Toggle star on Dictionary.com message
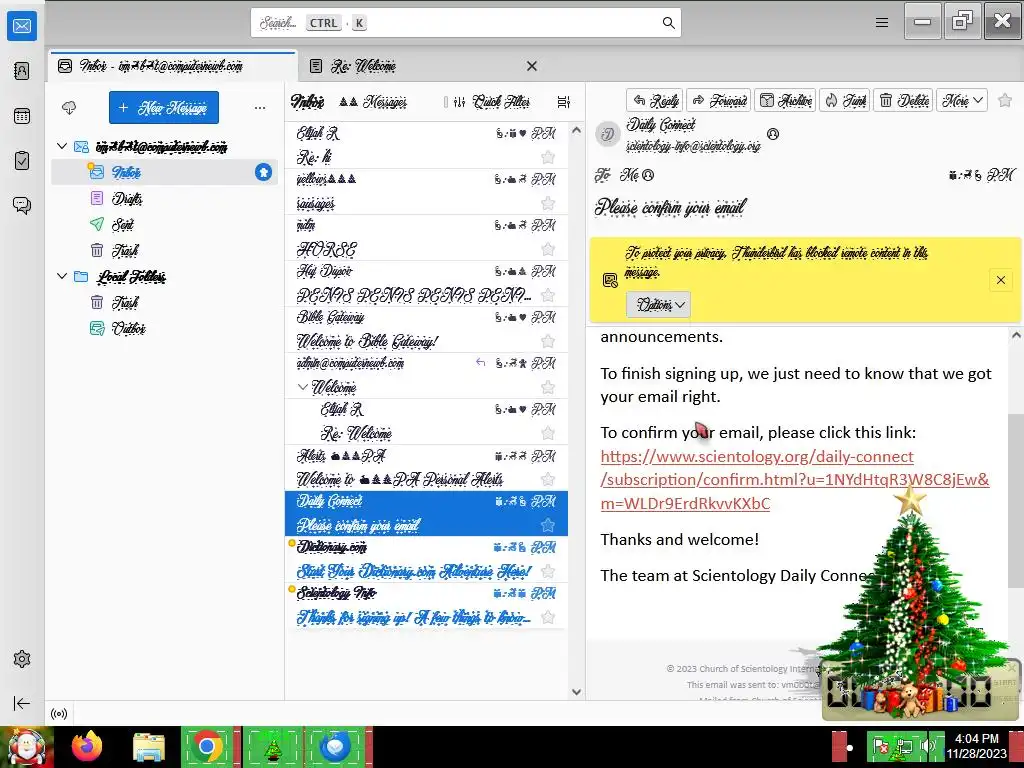This screenshot has width=1024, height=768. tap(548, 571)
